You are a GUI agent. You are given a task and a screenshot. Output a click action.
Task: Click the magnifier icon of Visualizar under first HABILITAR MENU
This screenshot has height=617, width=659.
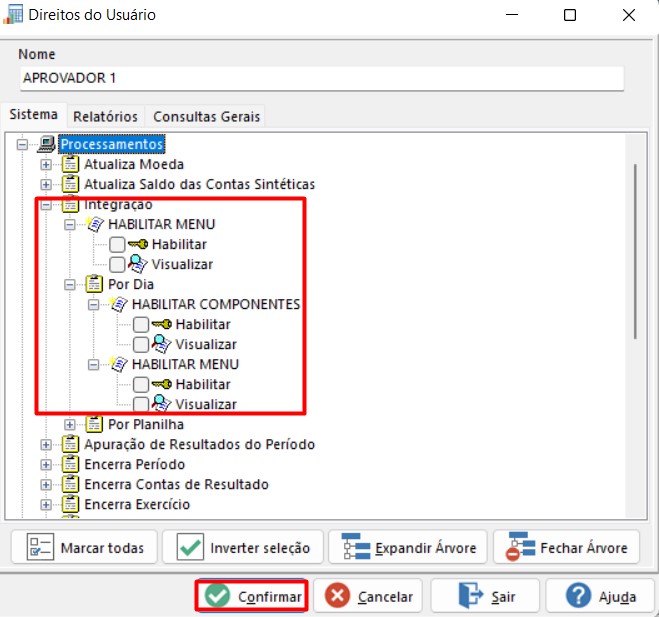pos(137,264)
